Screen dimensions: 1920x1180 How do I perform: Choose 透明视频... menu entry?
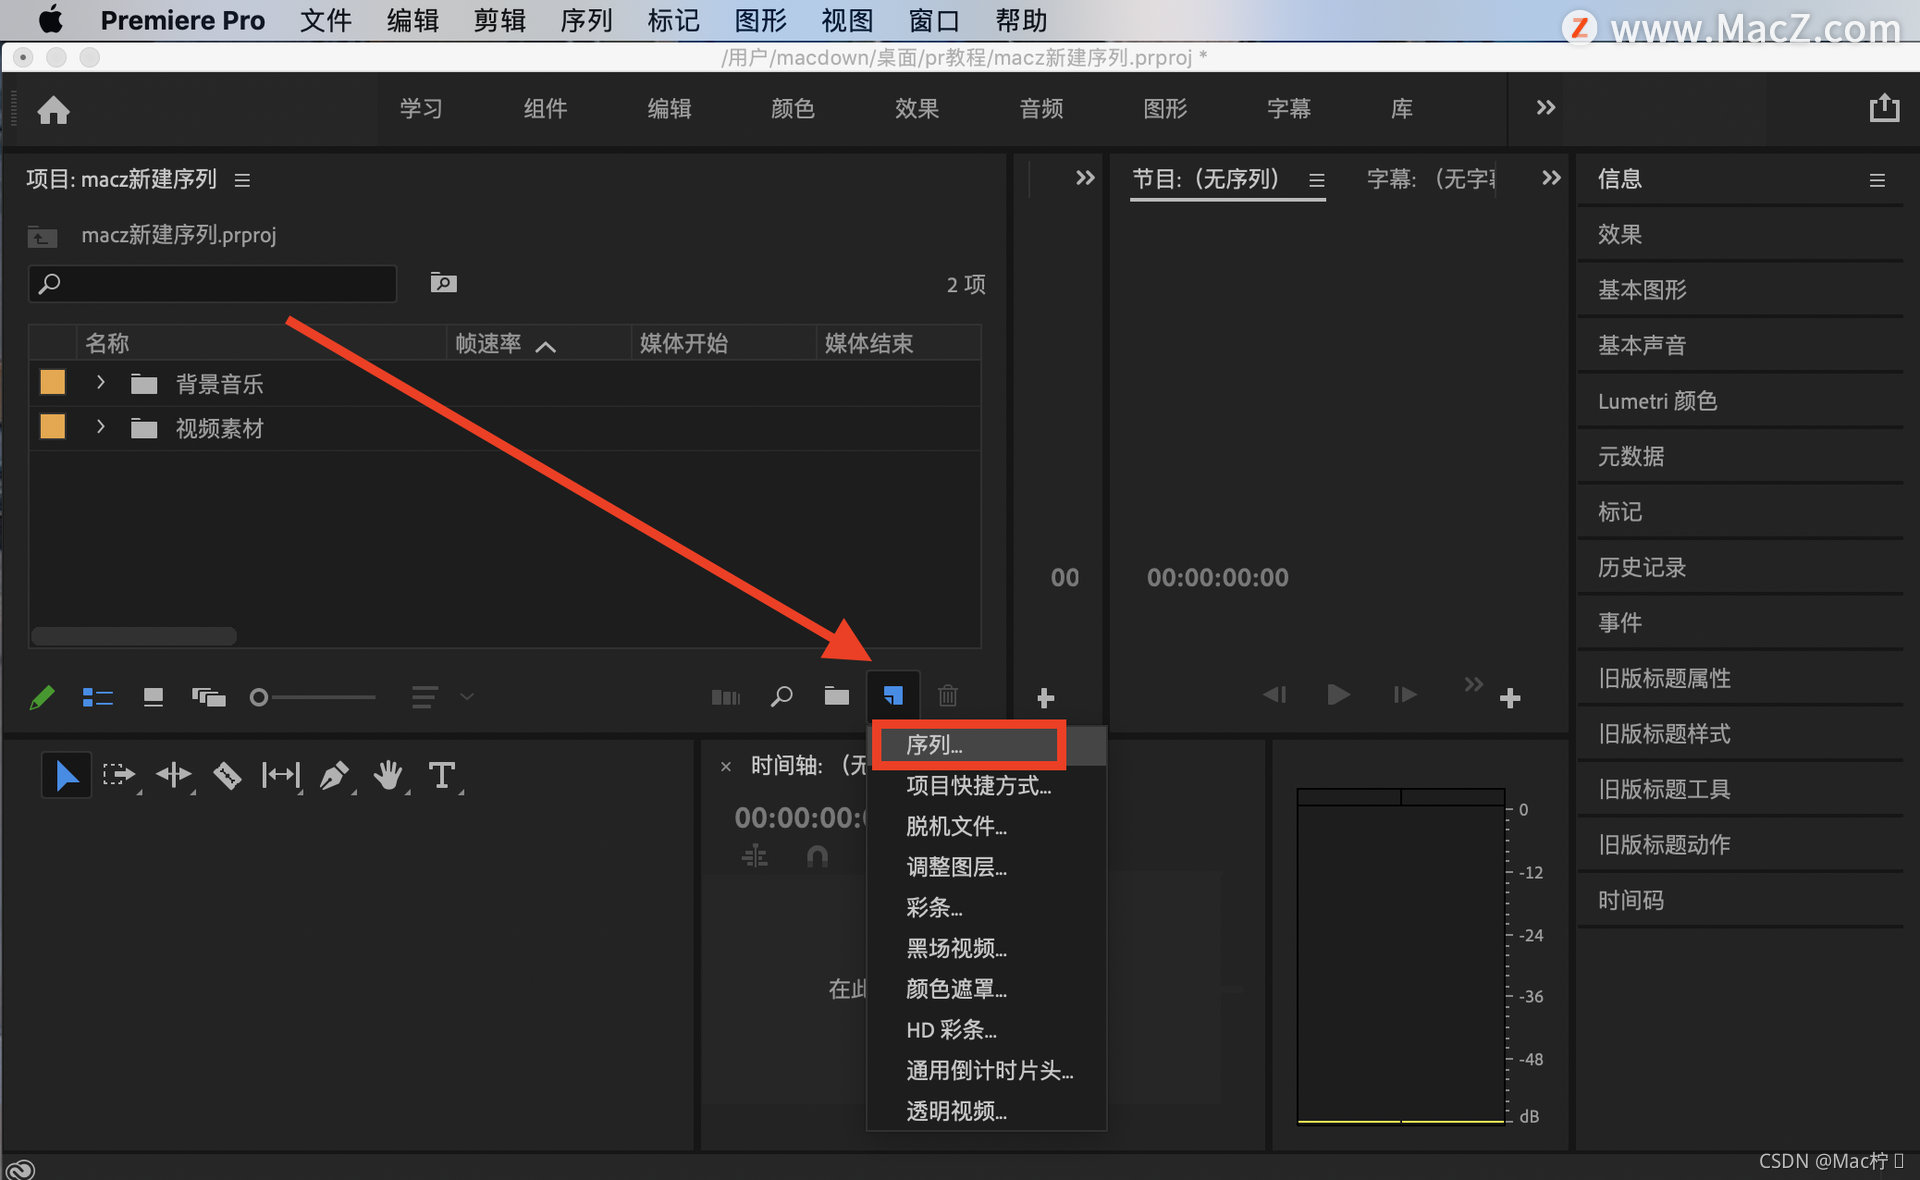click(986, 1111)
